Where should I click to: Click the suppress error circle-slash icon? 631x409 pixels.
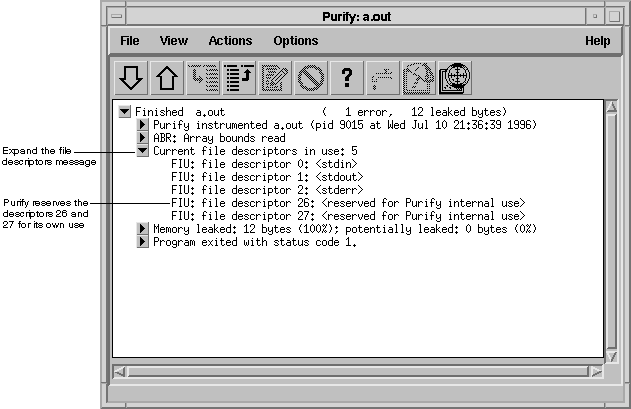(x=311, y=78)
